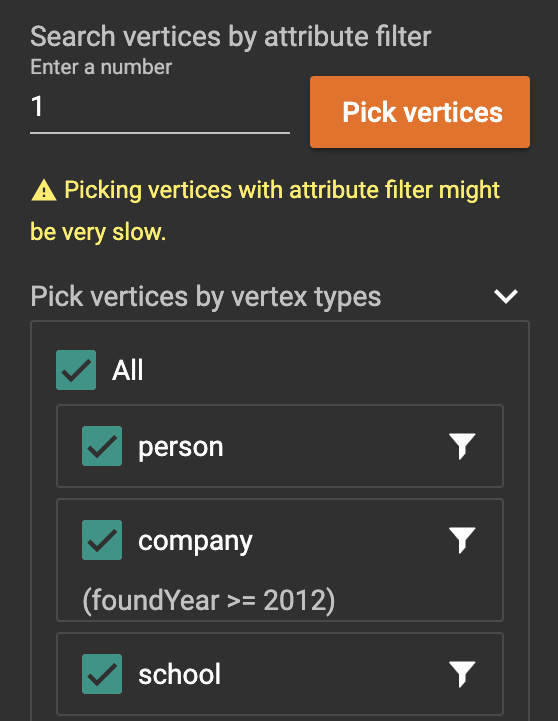The image size is (558, 721).
Task: Open the attribute filter for person
Action: pos(462,446)
